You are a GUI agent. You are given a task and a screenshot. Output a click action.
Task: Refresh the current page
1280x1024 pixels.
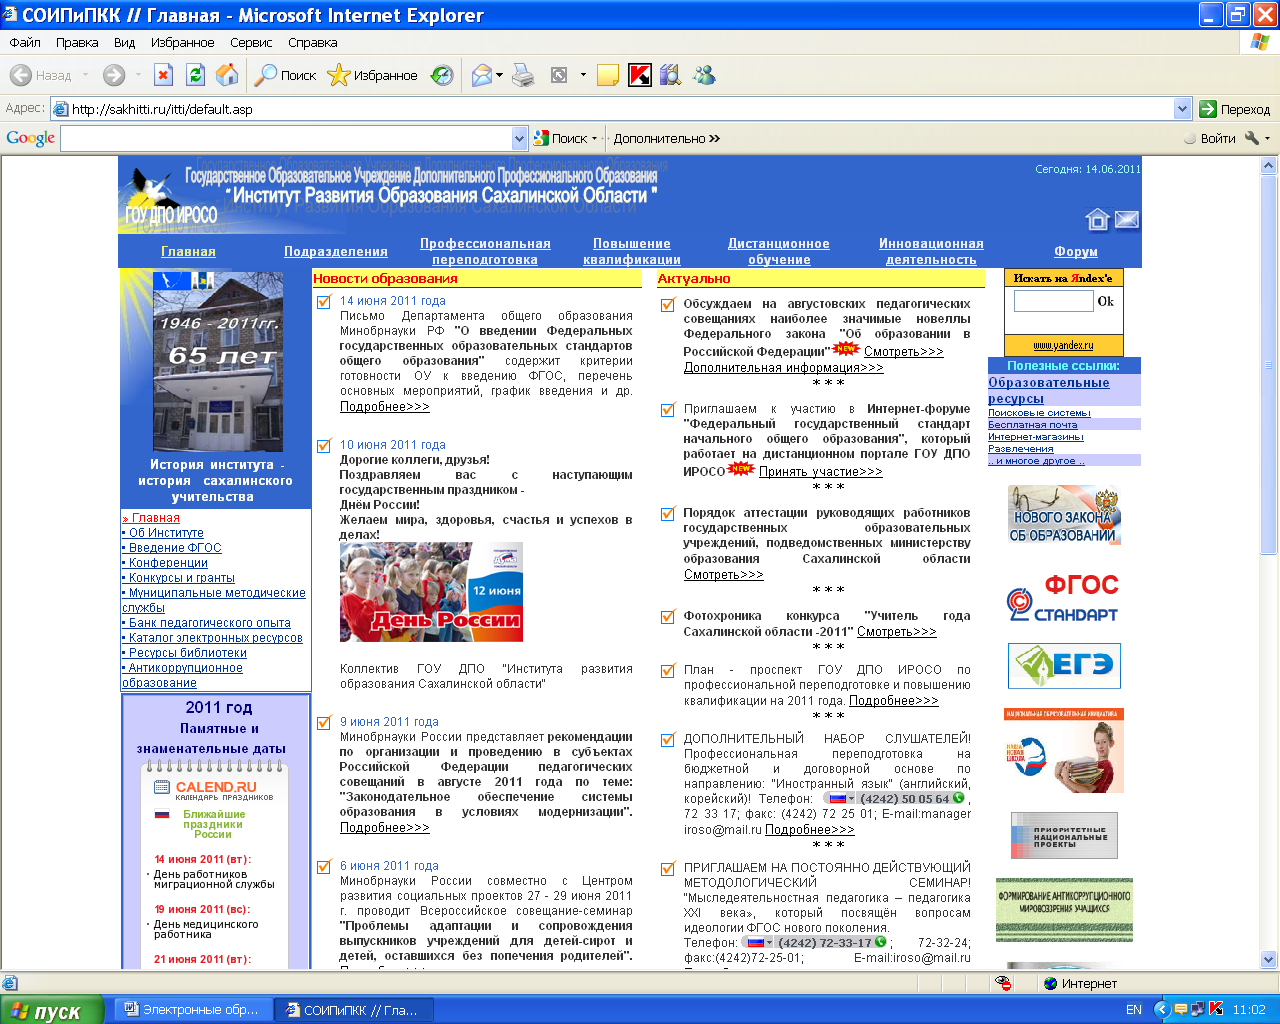(x=196, y=75)
